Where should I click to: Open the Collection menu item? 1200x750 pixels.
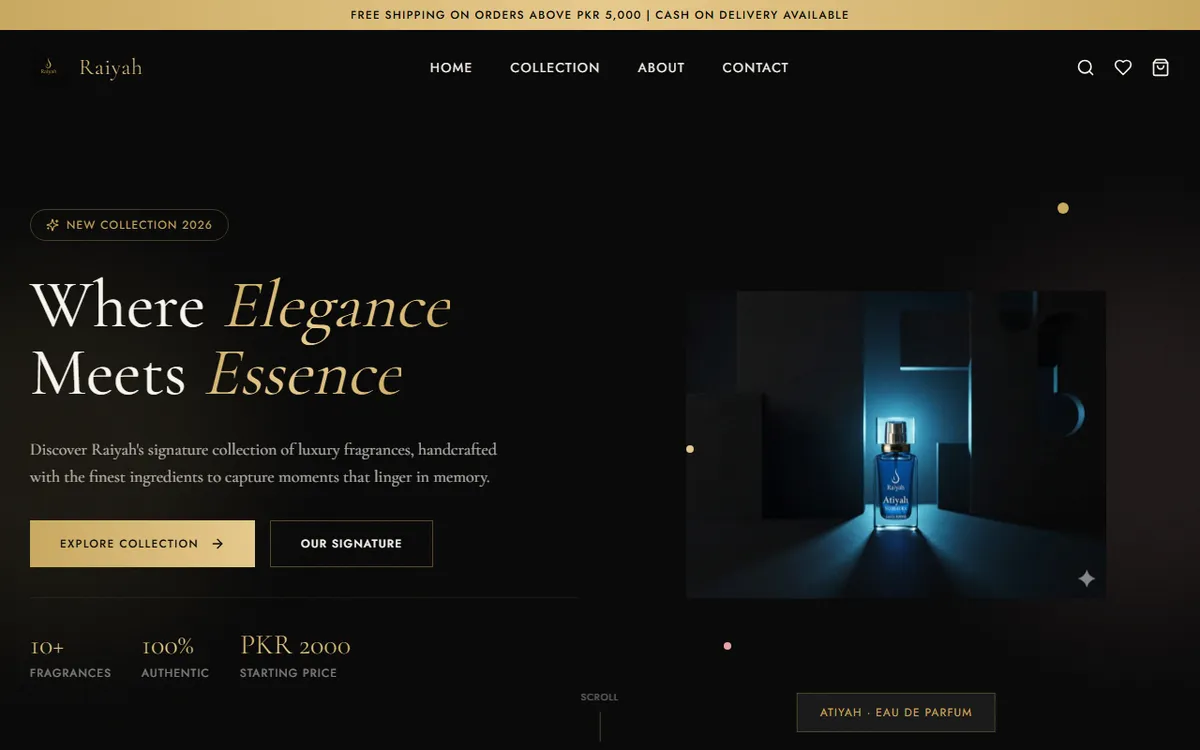tap(555, 68)
